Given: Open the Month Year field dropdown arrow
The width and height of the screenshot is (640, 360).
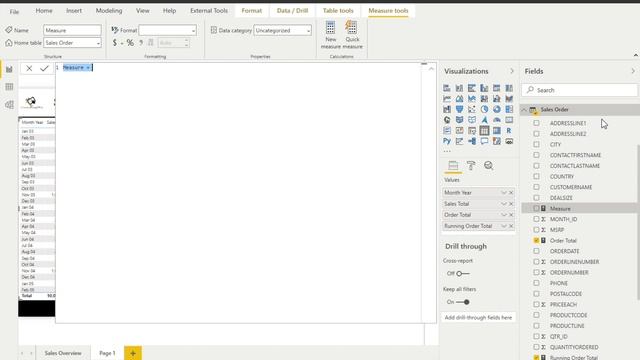Looking at the screenshot, I should coord(504,193).
